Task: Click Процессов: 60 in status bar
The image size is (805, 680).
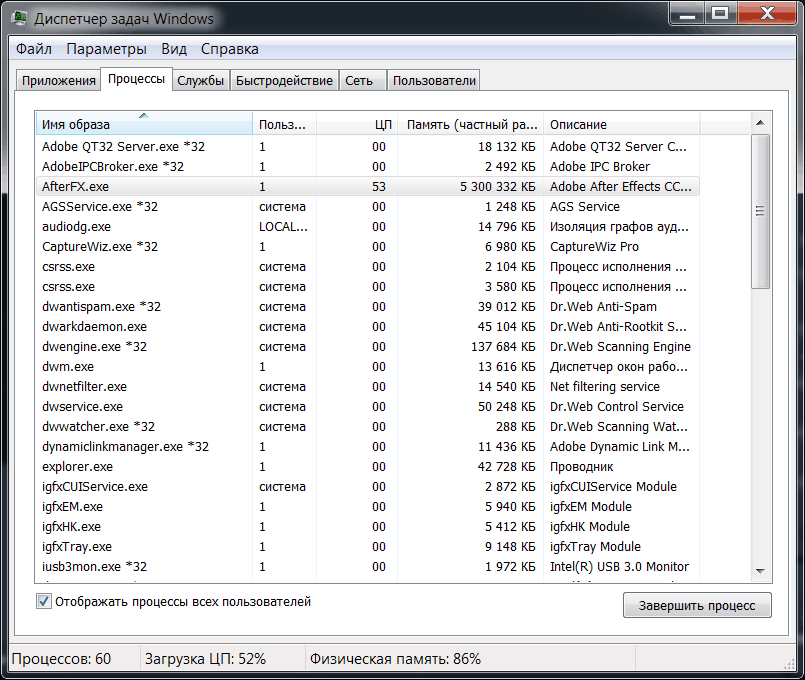Action: click(x=61, y=658)
